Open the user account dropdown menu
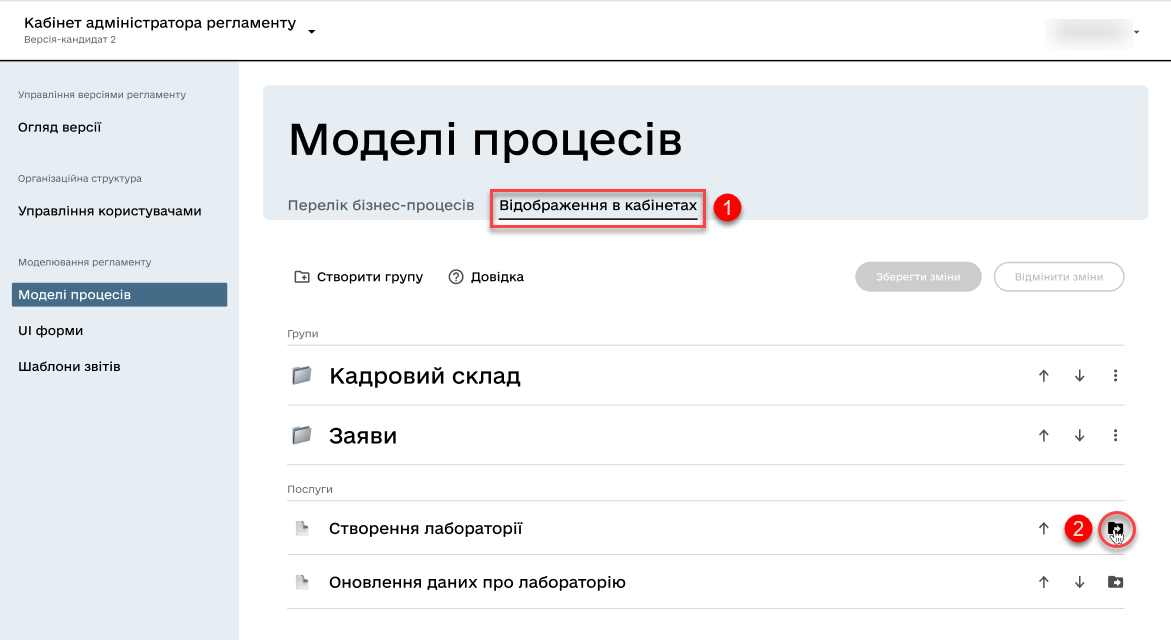Screen dimensions: 1171x640 [x=1136, y=32]
